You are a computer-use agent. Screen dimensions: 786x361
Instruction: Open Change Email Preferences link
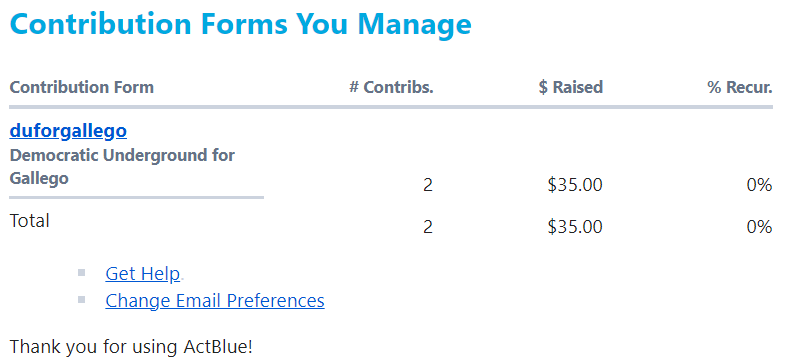point(215,300)
